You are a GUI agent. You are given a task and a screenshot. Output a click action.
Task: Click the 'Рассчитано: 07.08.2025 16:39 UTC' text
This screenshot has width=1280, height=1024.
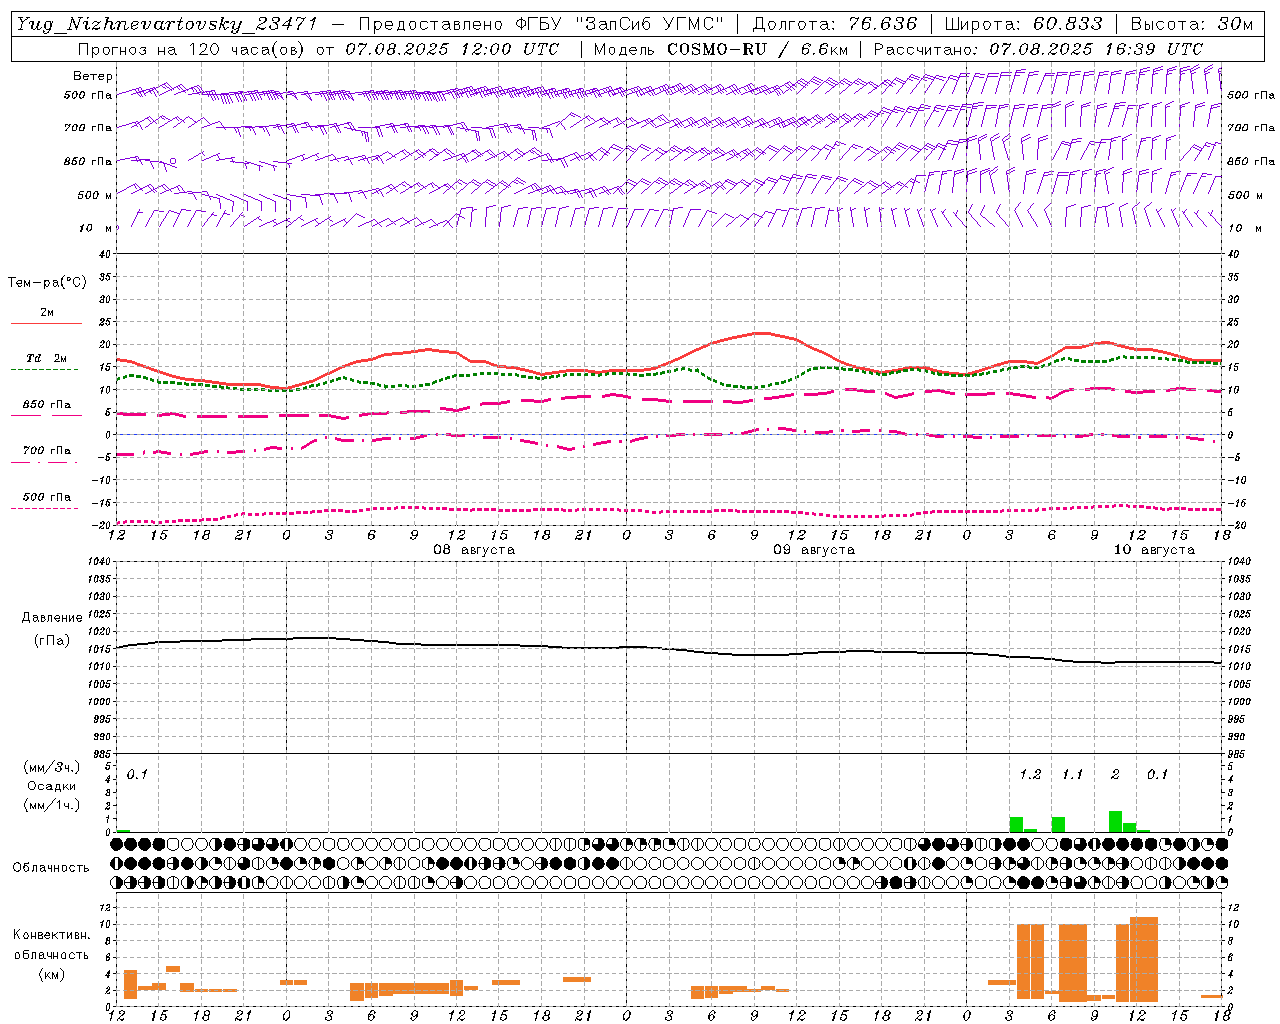click(x=1038, y=49)
